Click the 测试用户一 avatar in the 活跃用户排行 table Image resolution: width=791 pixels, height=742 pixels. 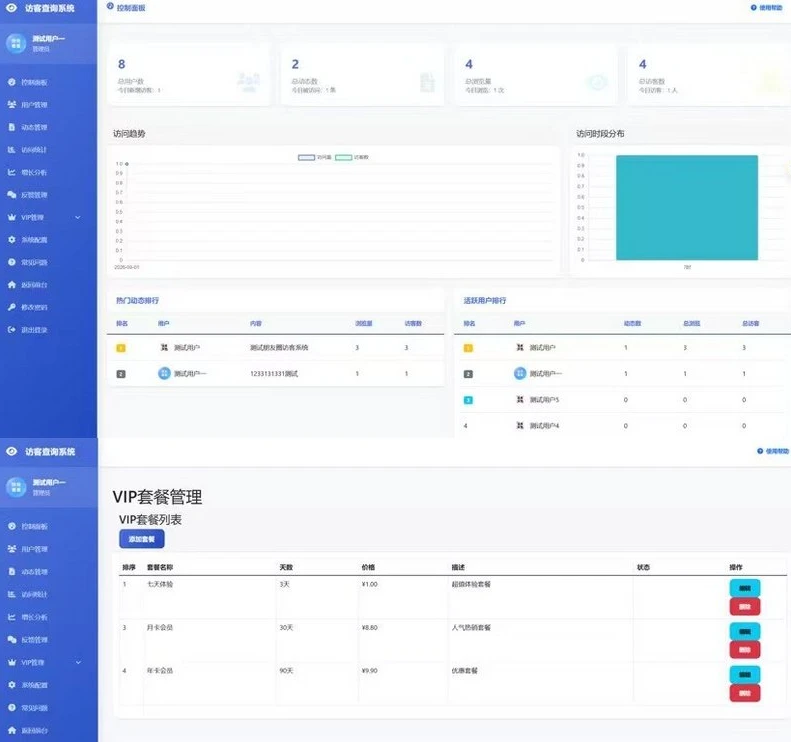point(520,373)
